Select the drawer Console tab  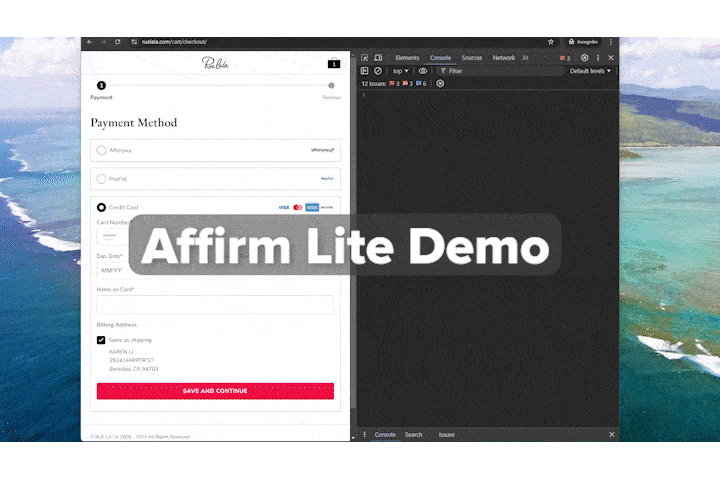tap(385, 435)
